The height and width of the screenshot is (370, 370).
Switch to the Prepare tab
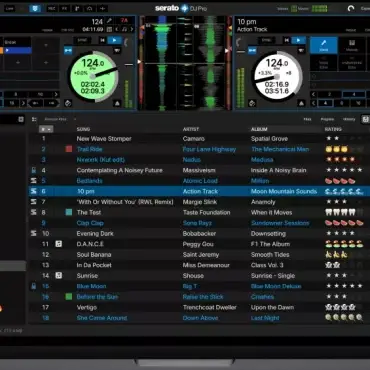[327, 119]
